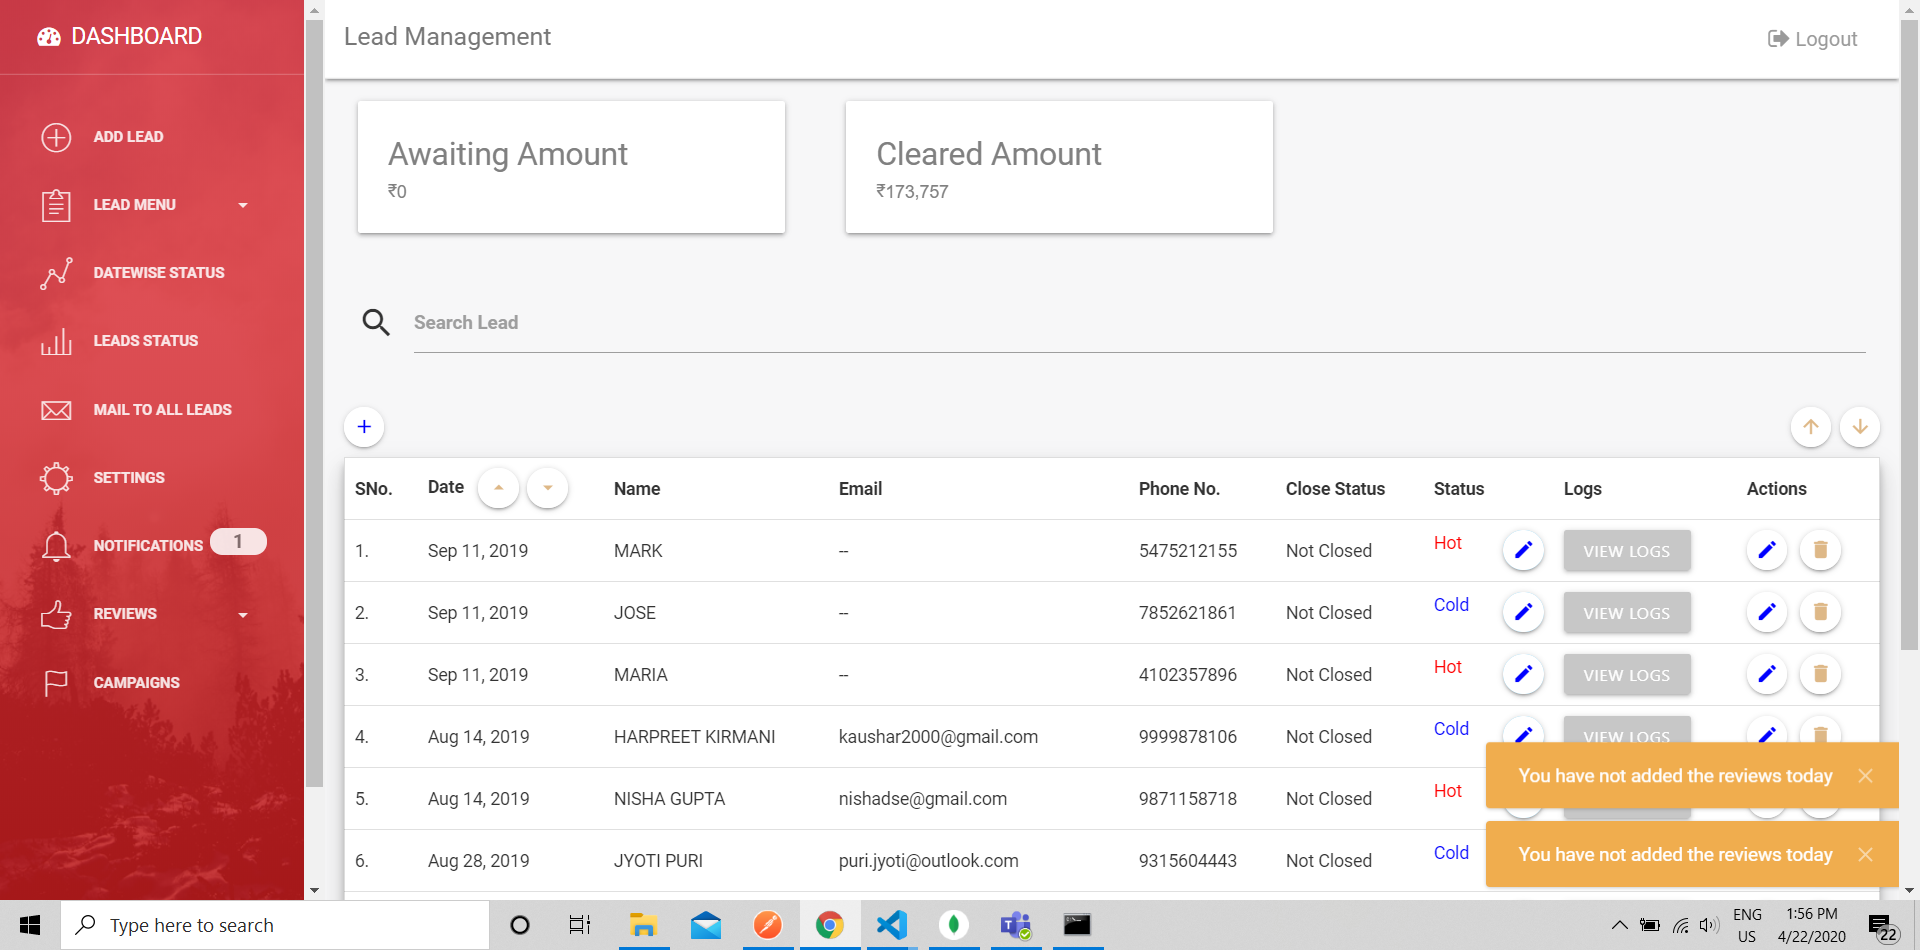Viewport: 1920px width, 950px height.
Task: Open Leads Status bar chart icon
Action: [x=56, y=341]
